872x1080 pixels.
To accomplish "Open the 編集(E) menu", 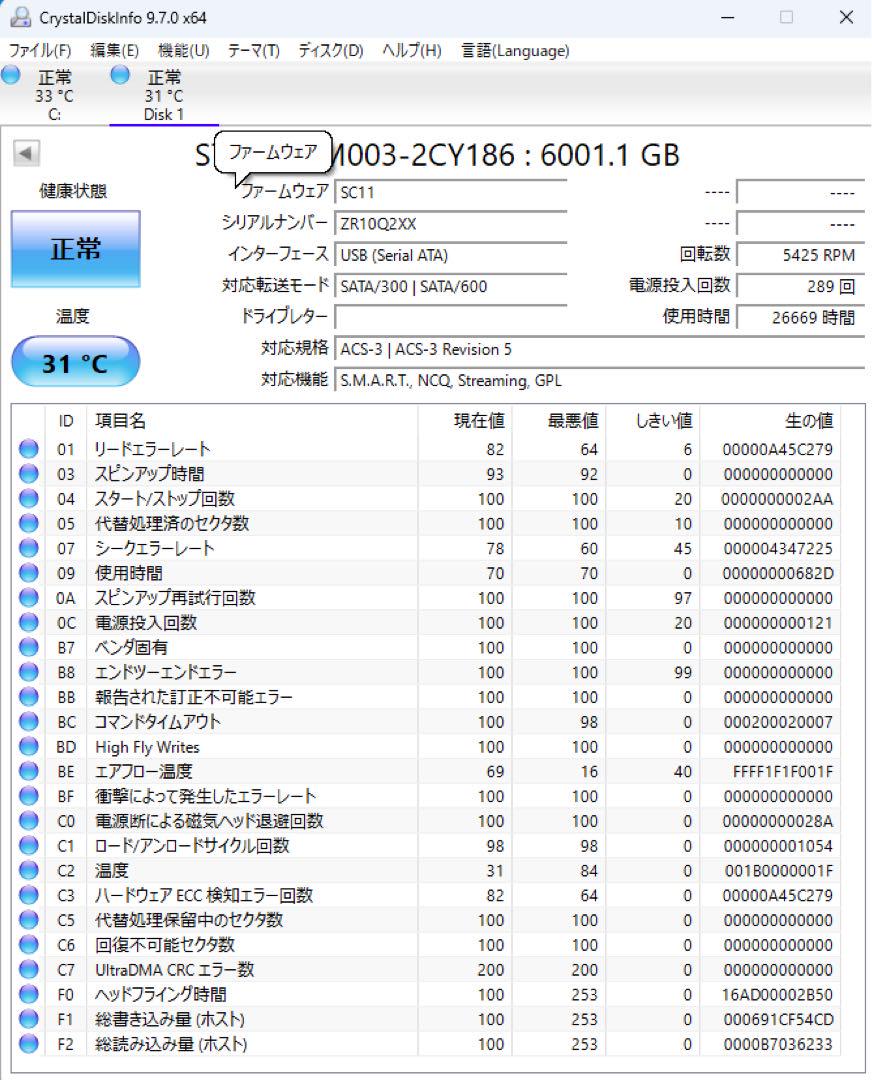I will [x=114, y=50].
